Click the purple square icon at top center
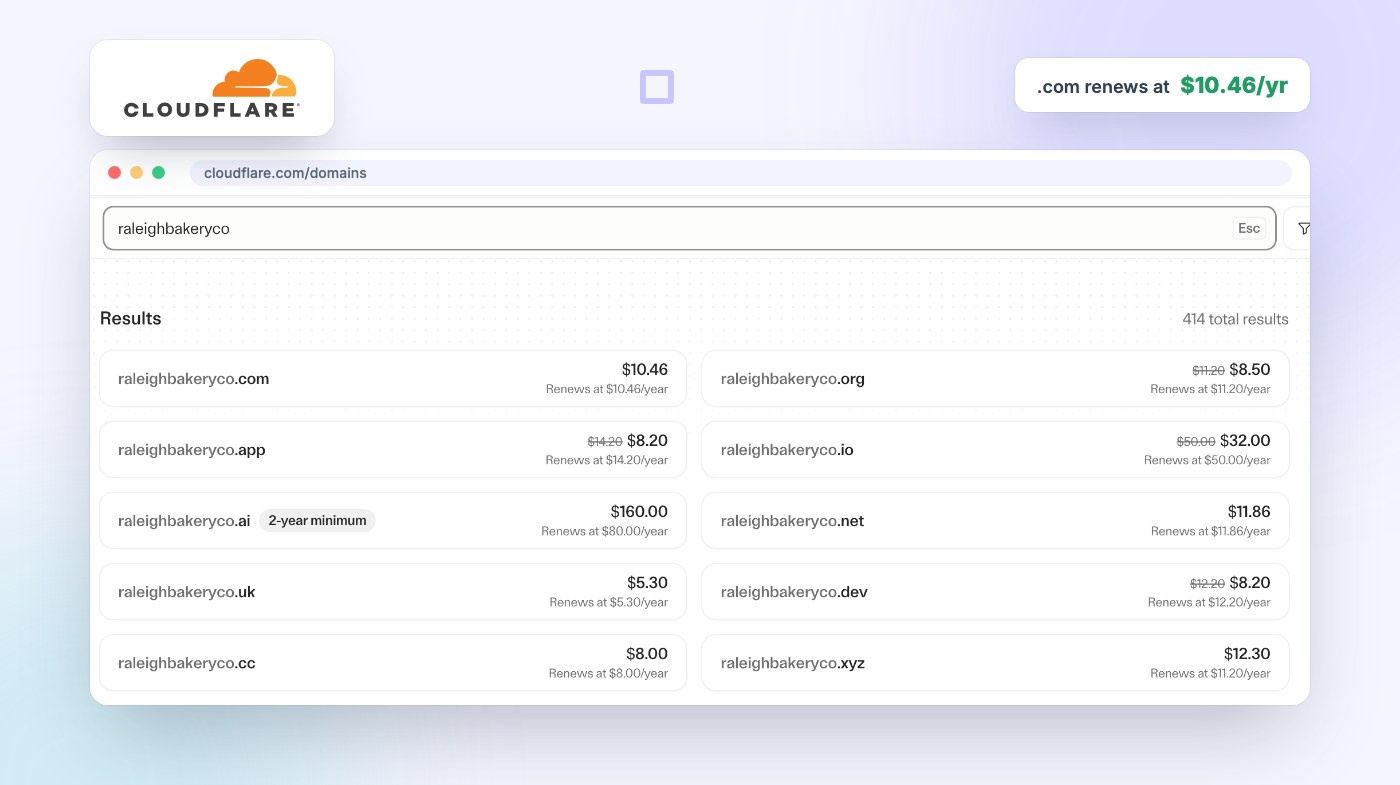 click(657, 87)
